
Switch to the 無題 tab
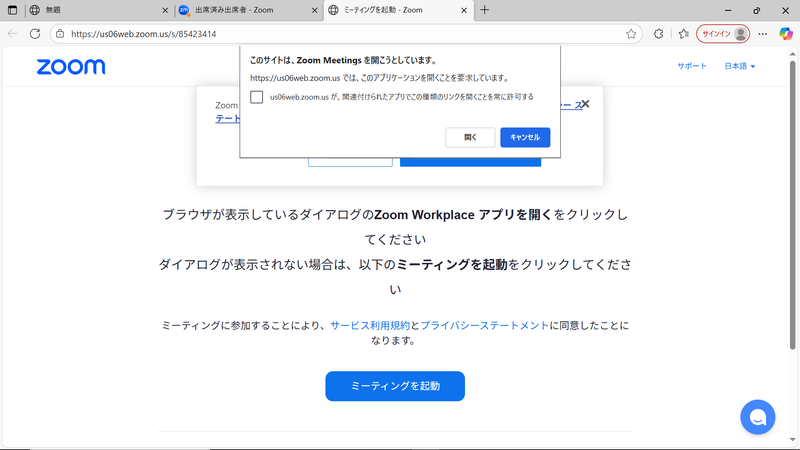pyautogui.click(x=97, y=10)
